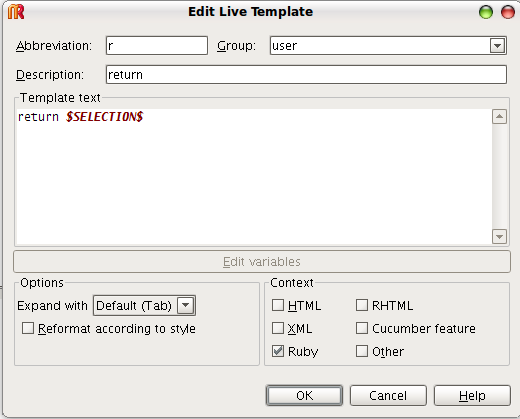Close dialog with the red circle button

508,12
